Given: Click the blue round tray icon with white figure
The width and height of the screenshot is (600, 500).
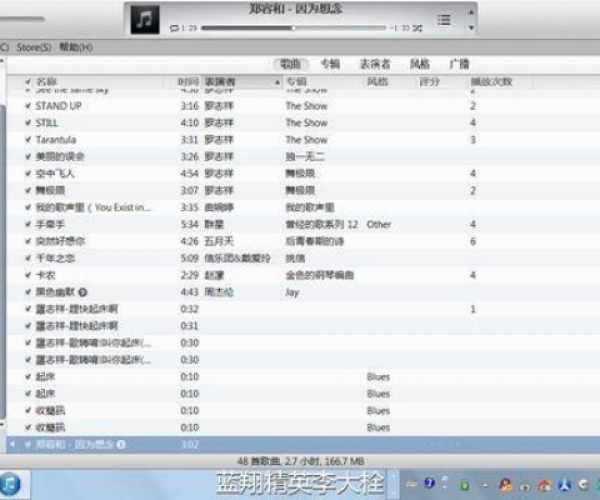Looking at the screenshot, I should click(565, 485).
